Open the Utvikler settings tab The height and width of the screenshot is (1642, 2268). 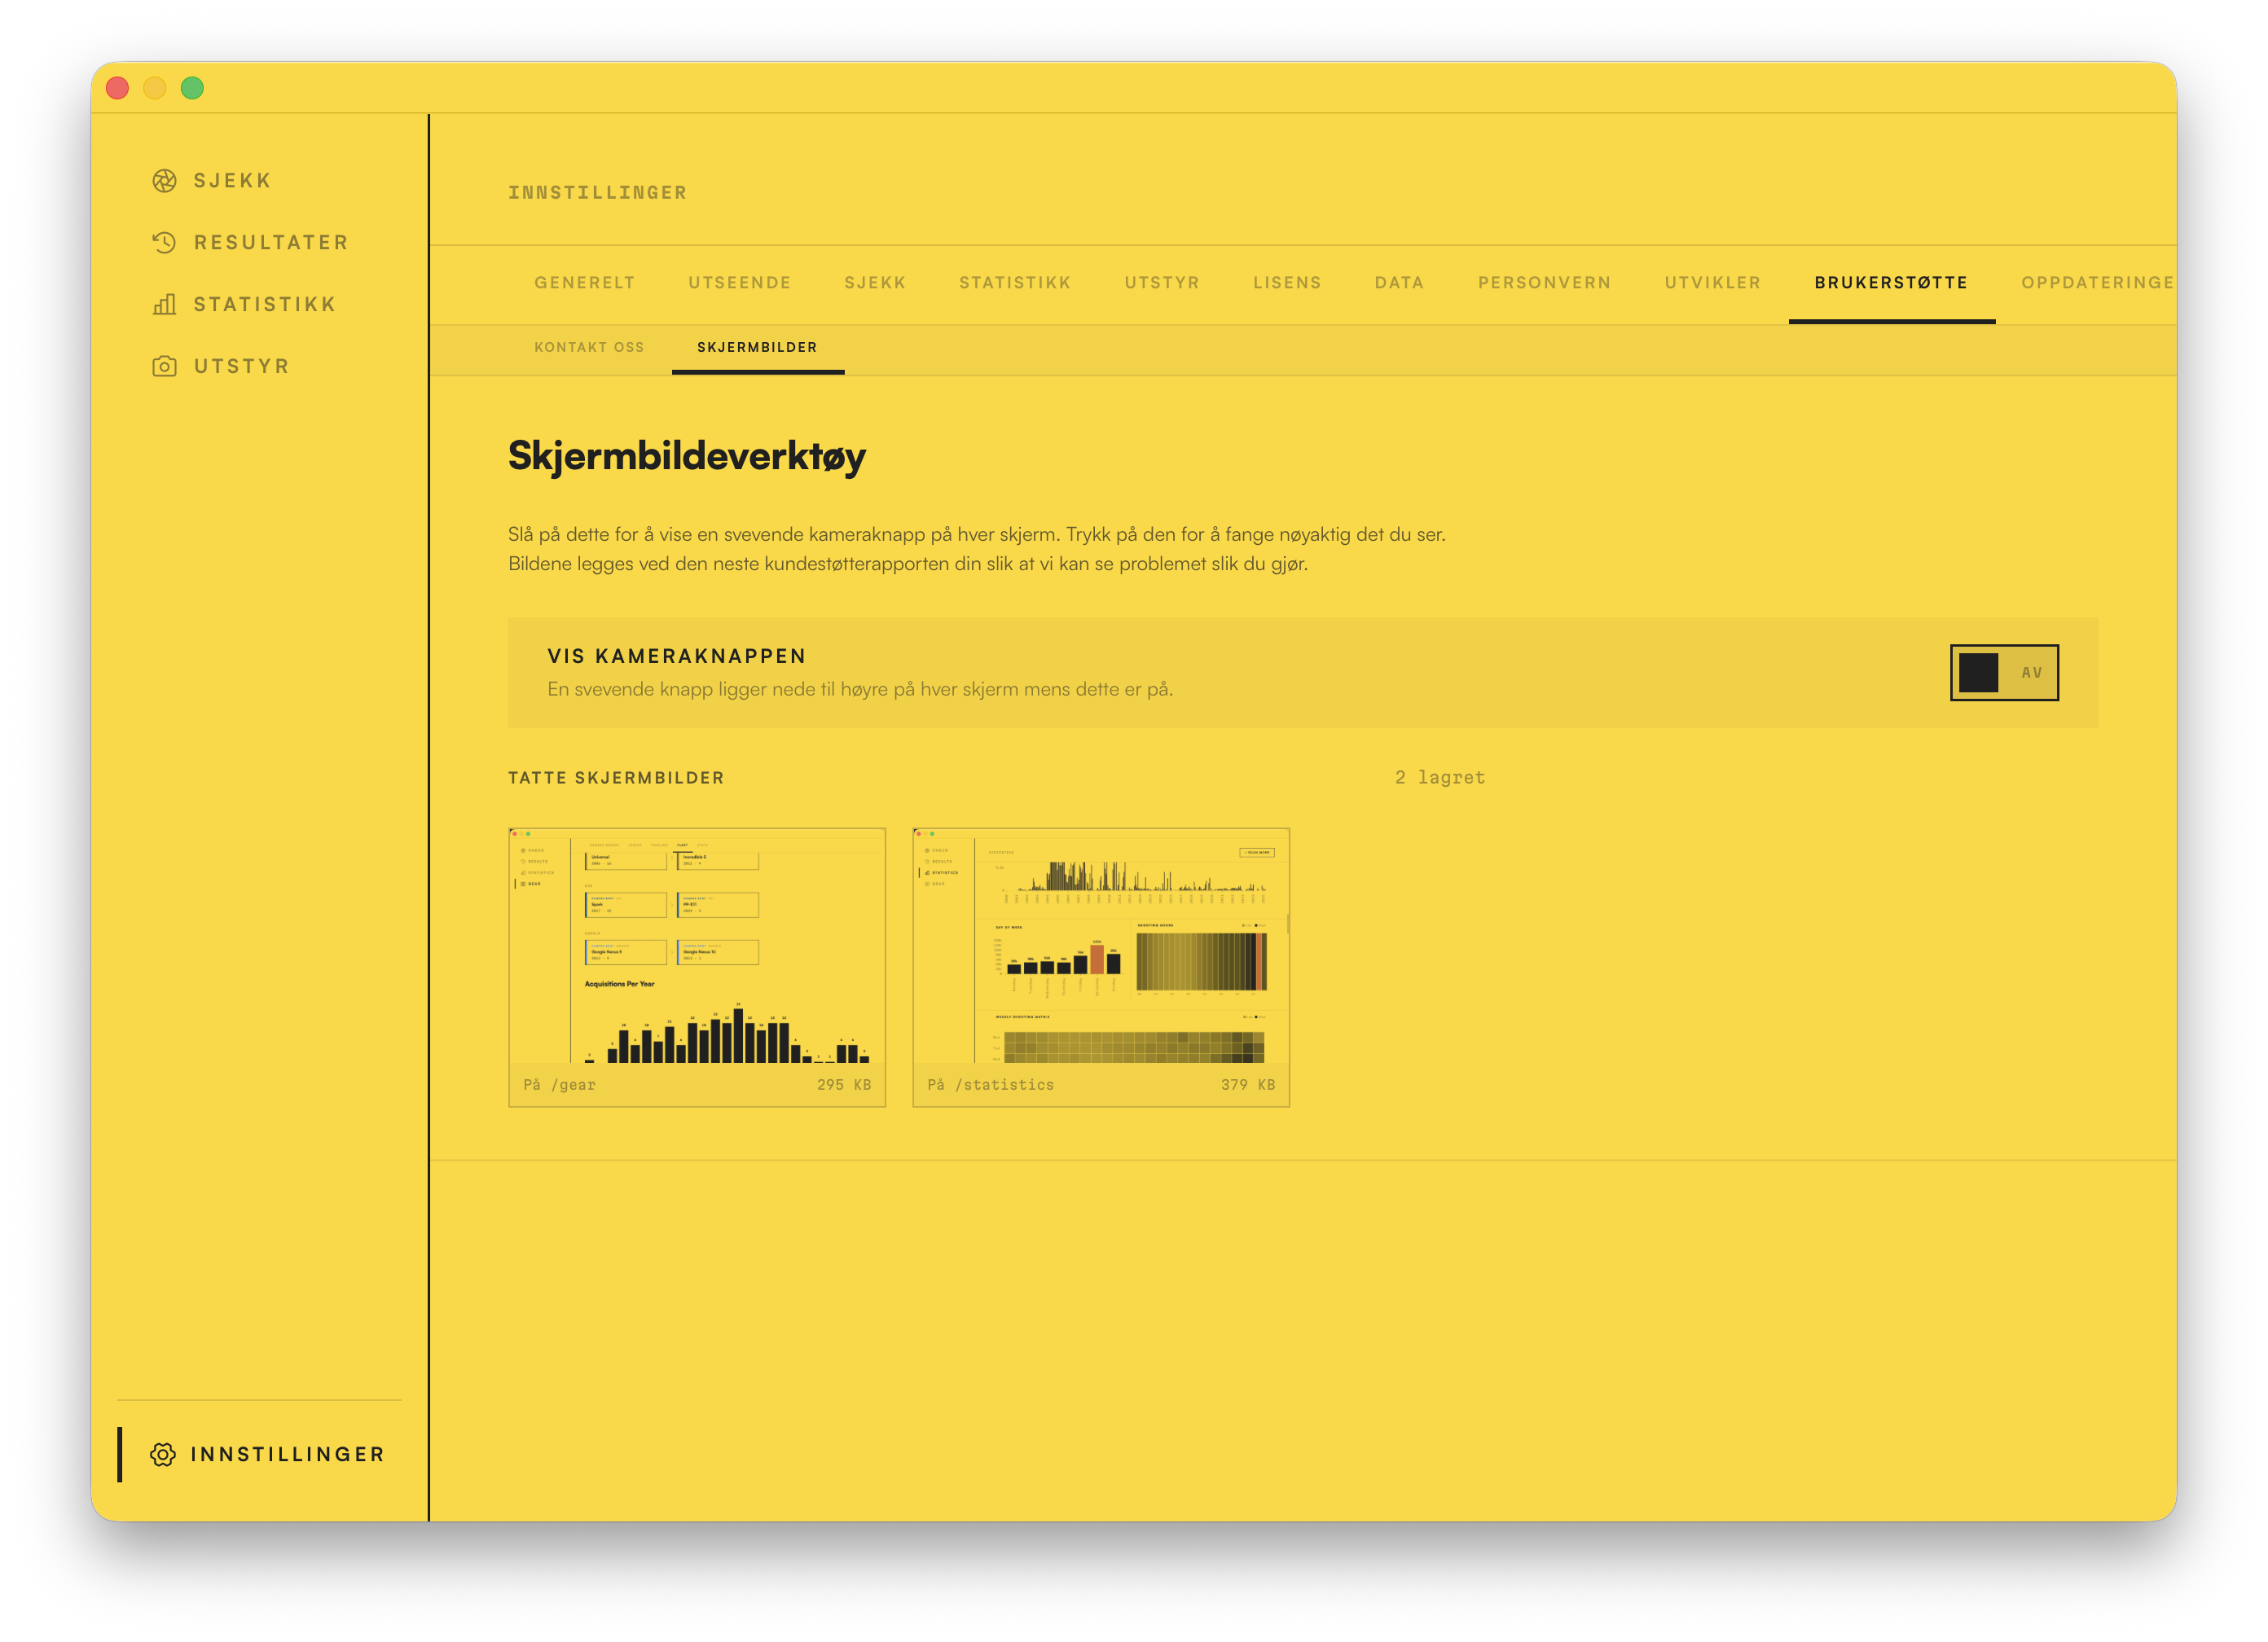(1712, 283)
